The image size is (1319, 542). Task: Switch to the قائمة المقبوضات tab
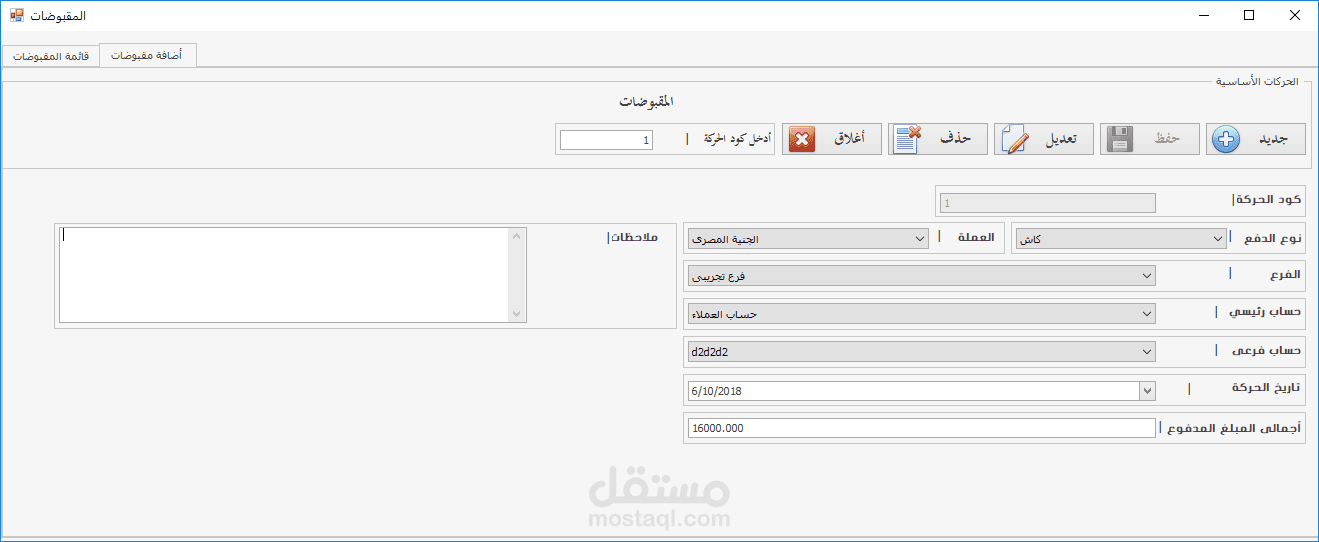point(51,57)
